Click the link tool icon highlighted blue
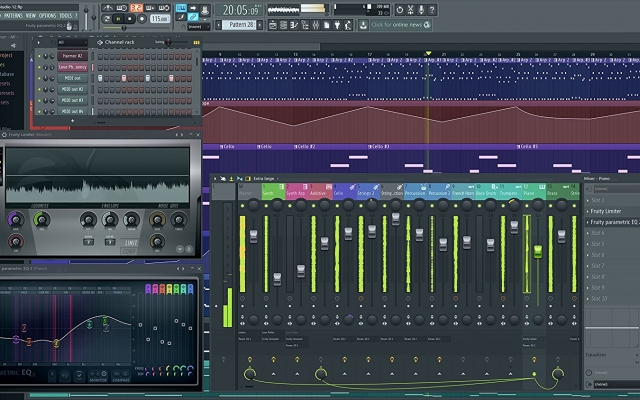 point(193,17)
